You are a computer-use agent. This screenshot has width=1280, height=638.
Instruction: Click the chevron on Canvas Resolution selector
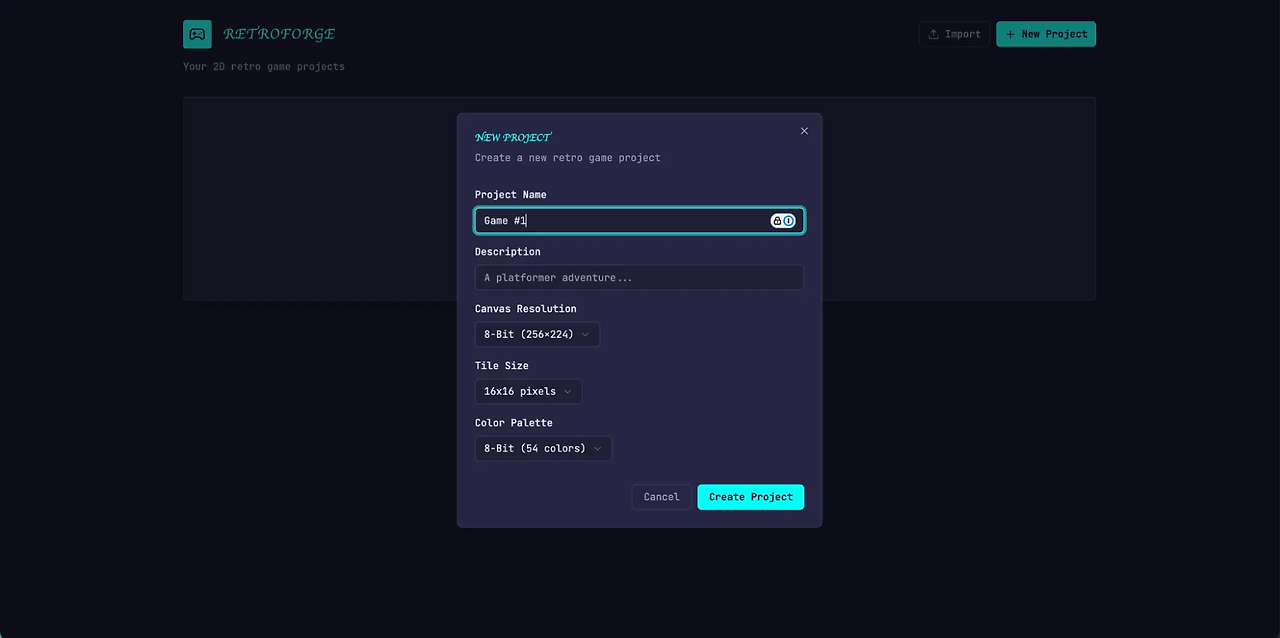[x=585, y=335]
